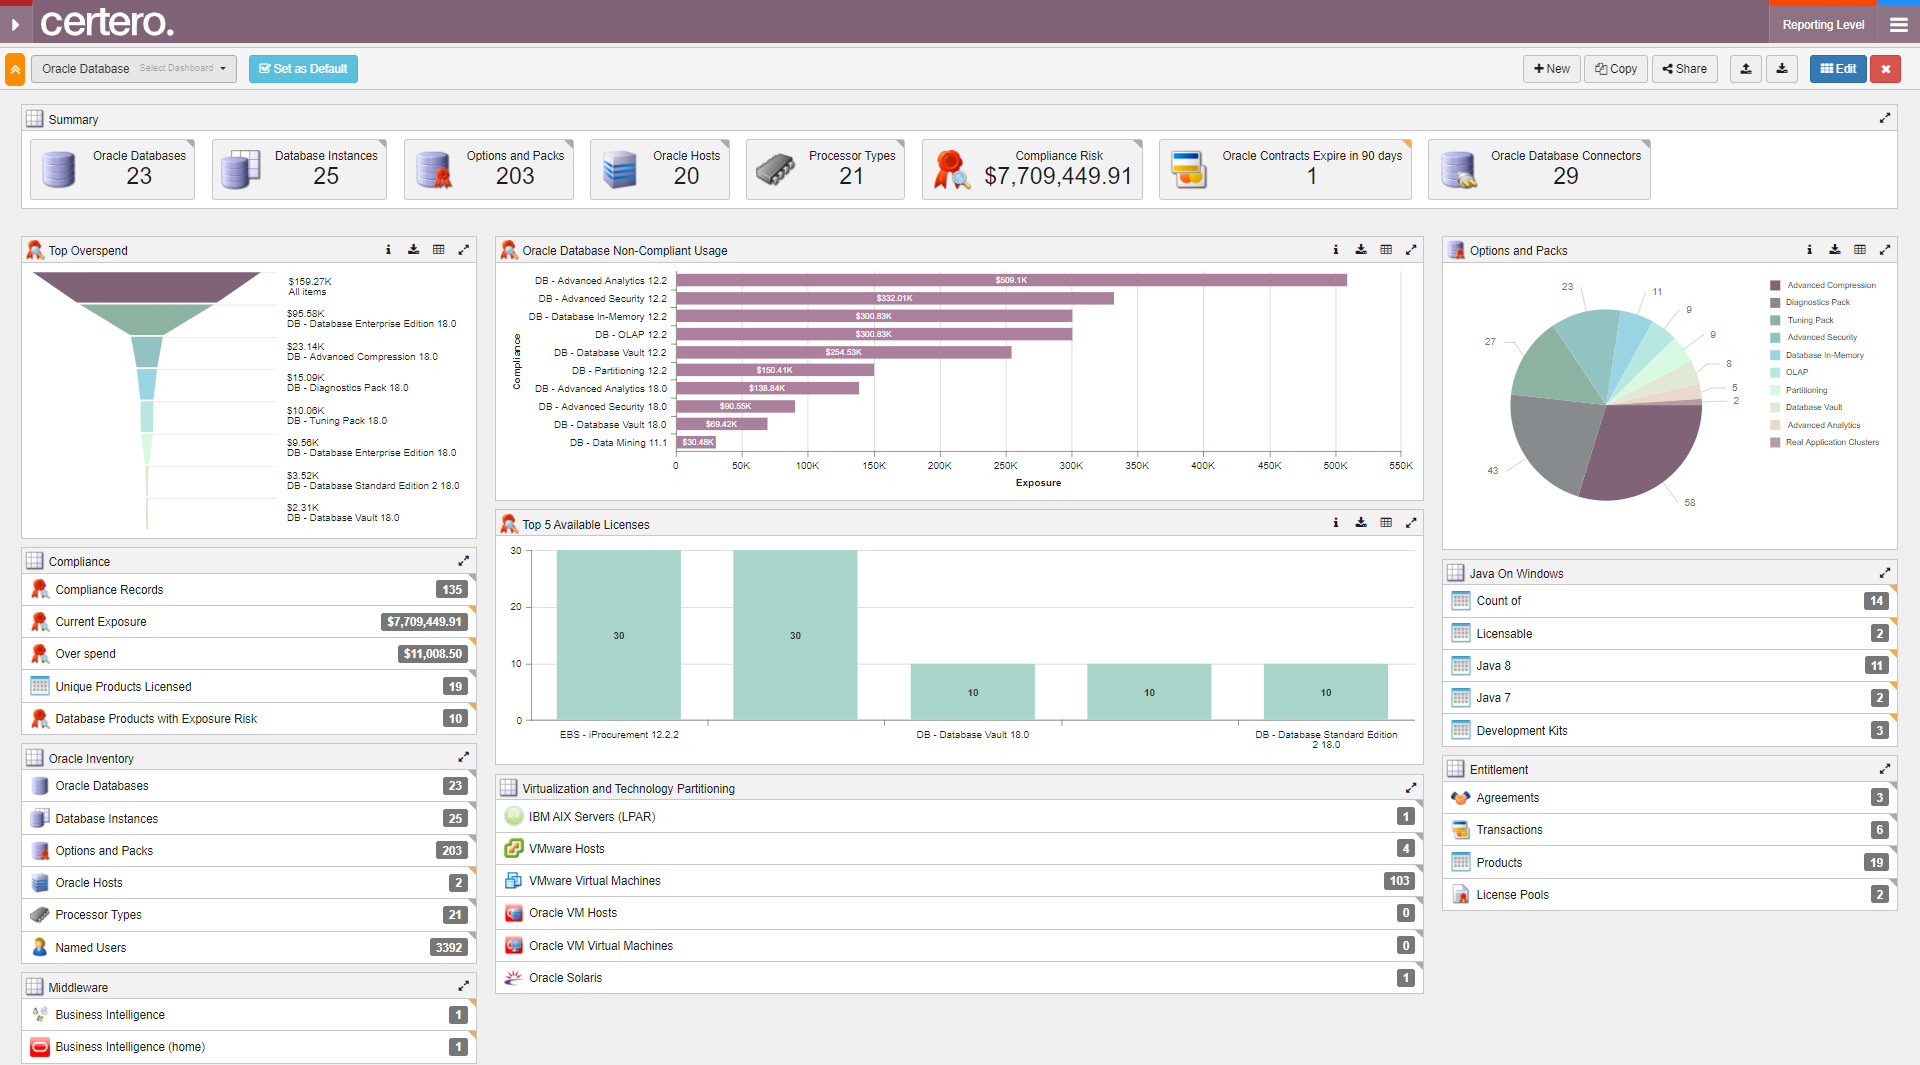Click the Oracle Hosts summary tile icon

[x=618, y=168]
